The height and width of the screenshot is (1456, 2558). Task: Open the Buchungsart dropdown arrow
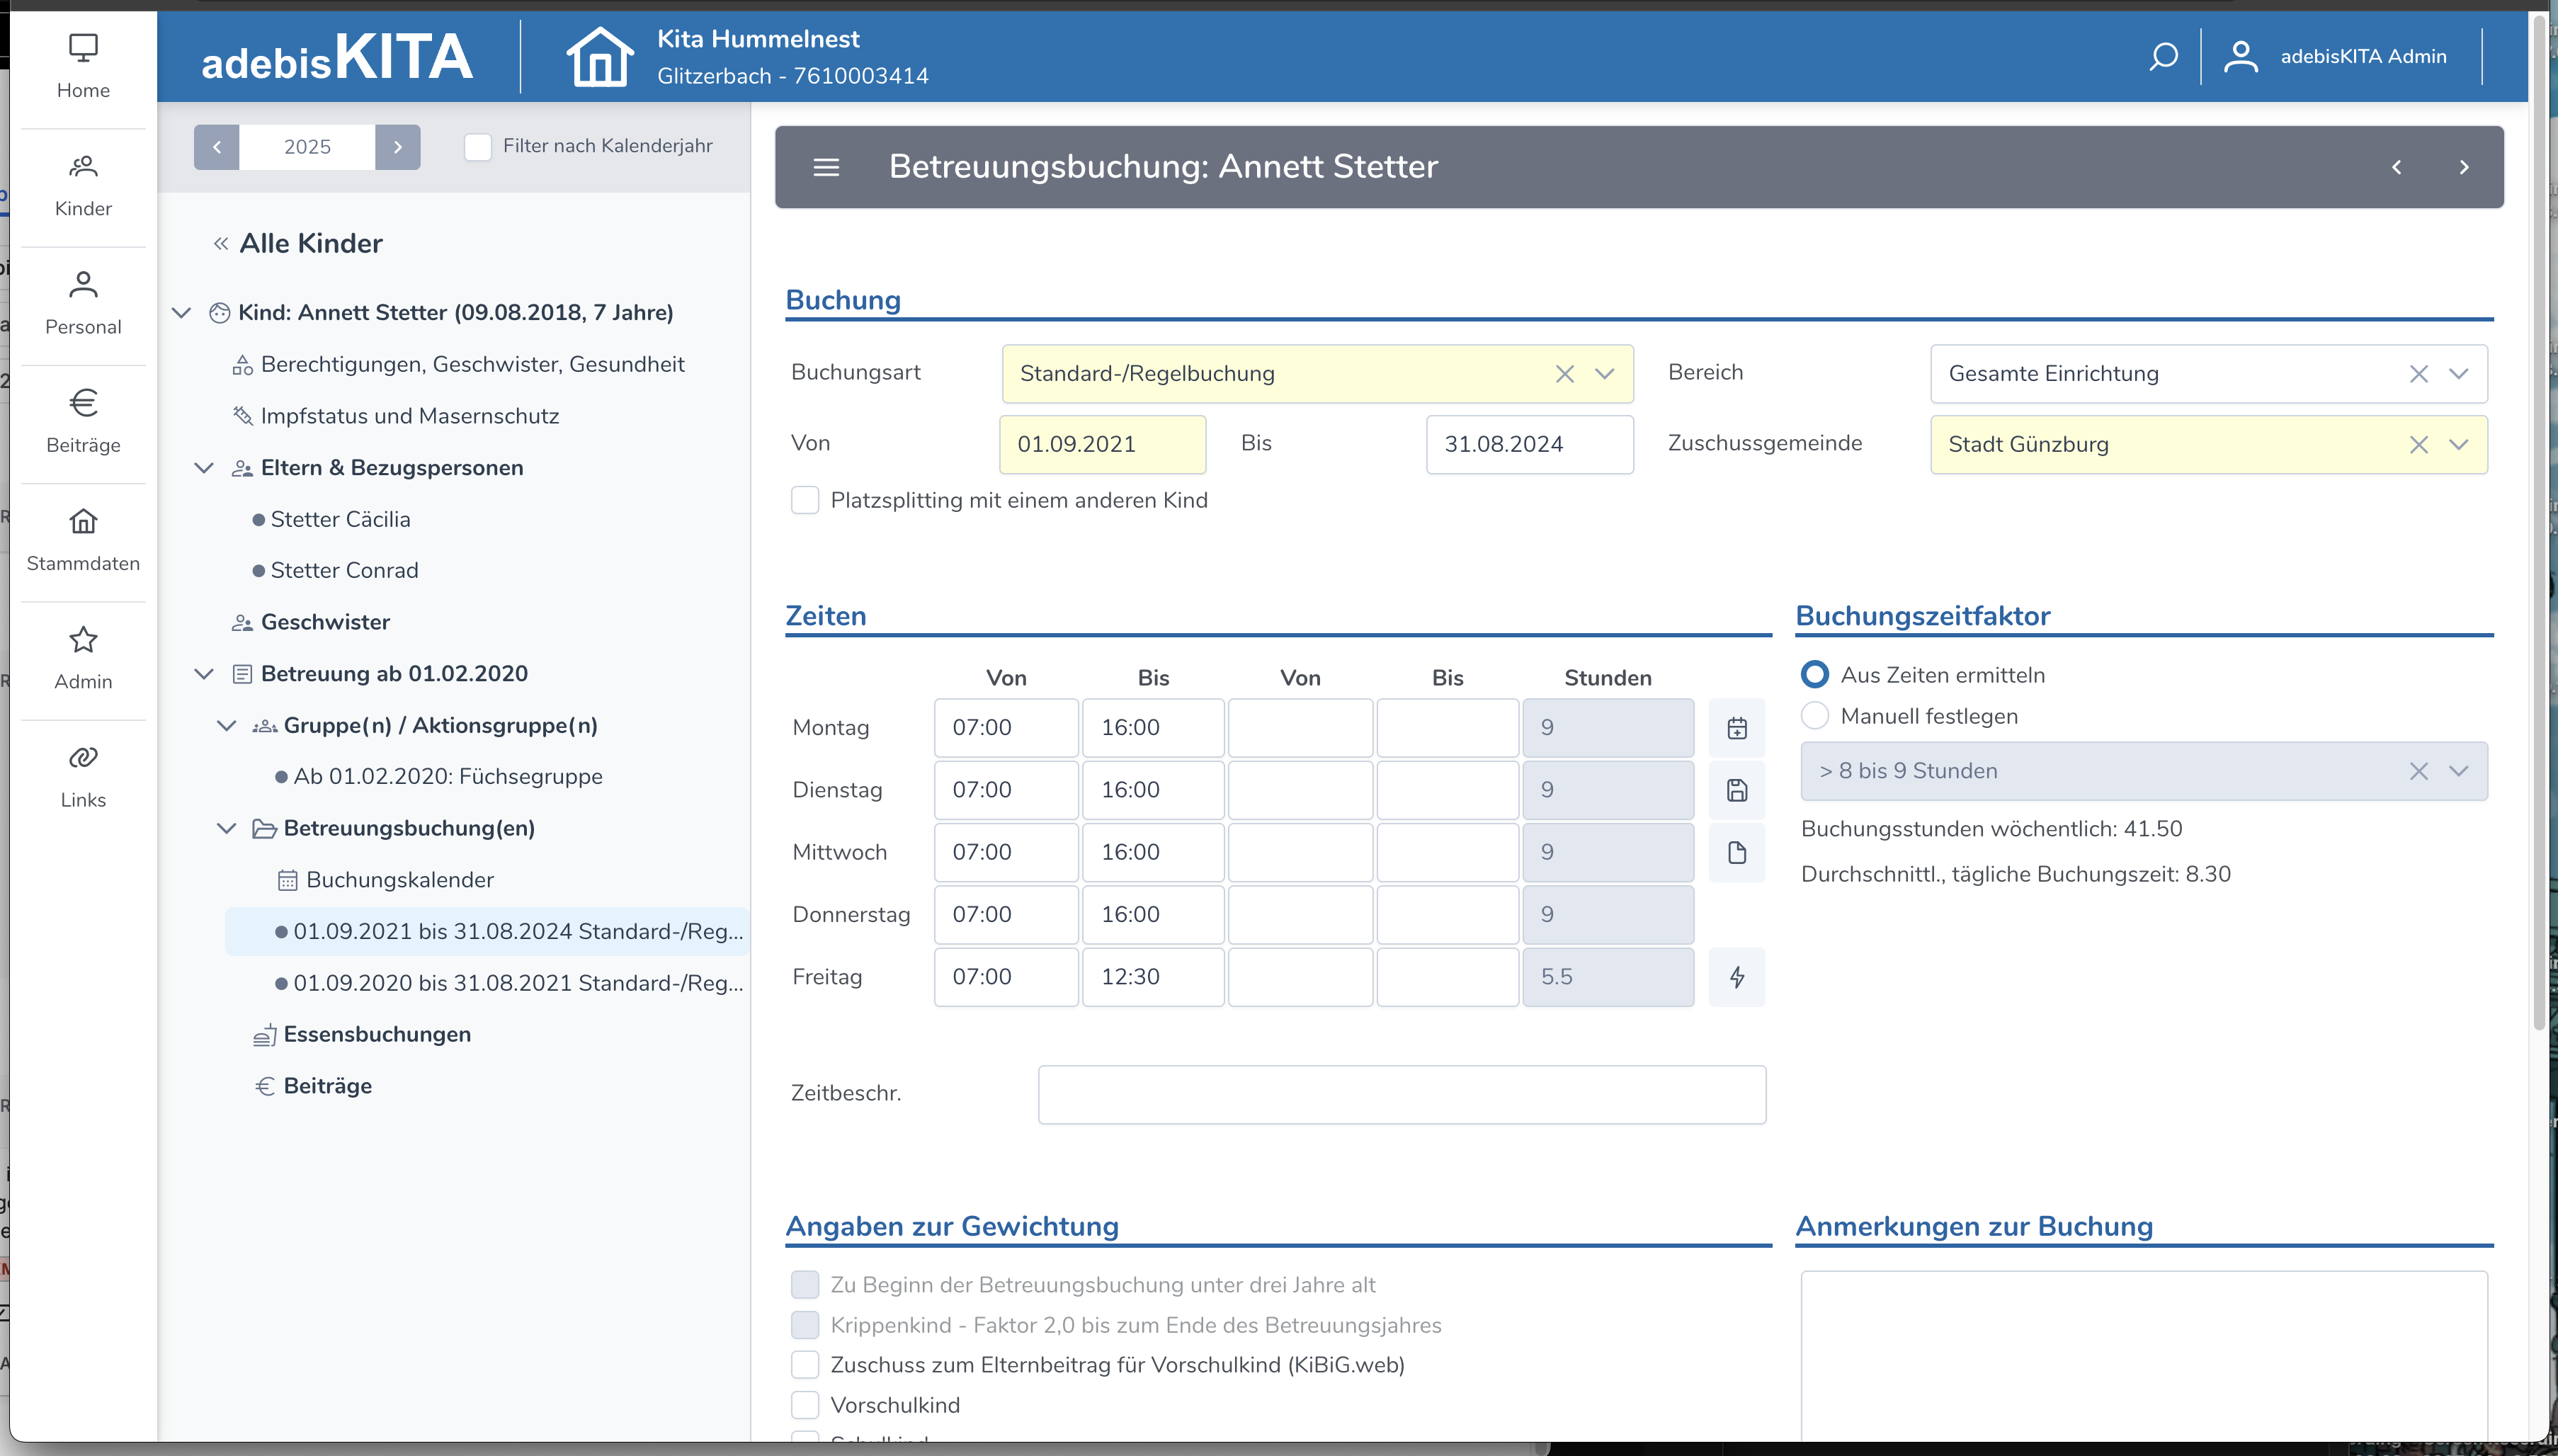coord(1605,374)
